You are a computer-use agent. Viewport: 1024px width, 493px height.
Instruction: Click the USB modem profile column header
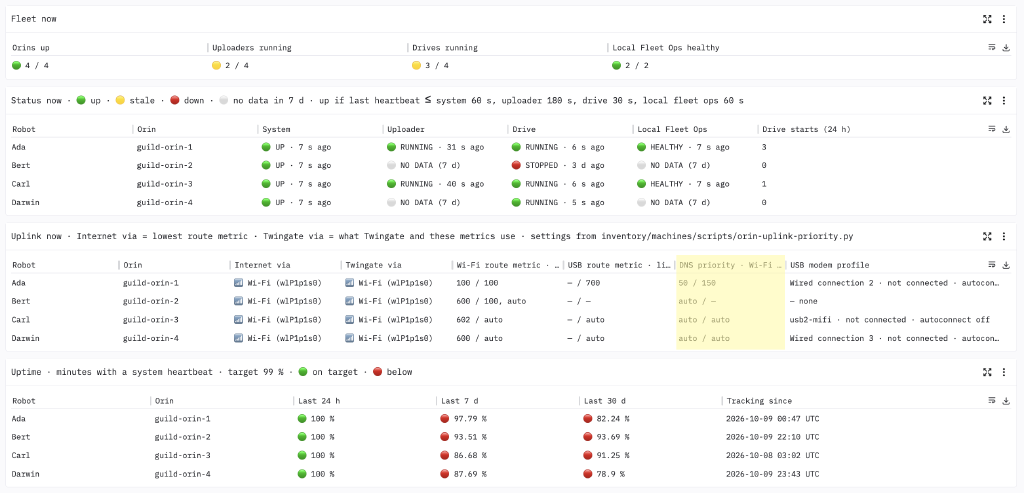[829, 265]
